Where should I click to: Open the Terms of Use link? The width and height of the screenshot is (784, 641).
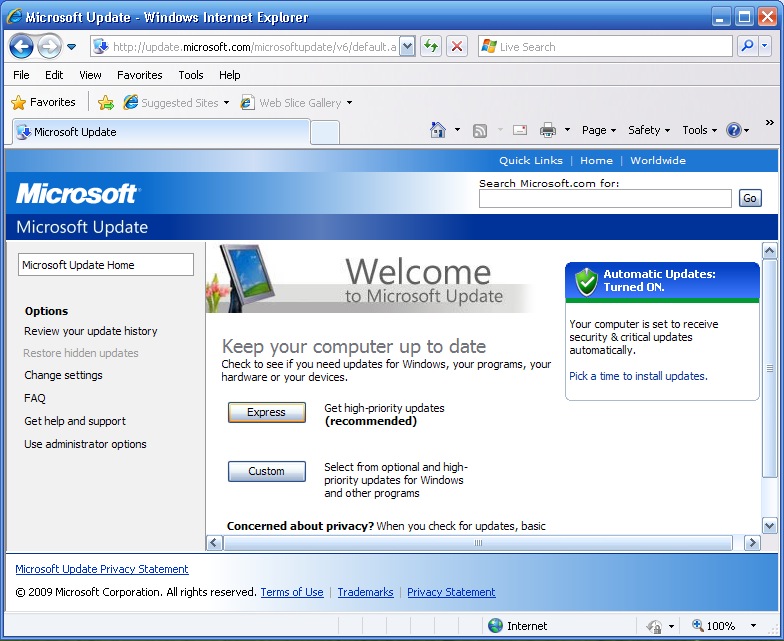(x=292, y=592)
